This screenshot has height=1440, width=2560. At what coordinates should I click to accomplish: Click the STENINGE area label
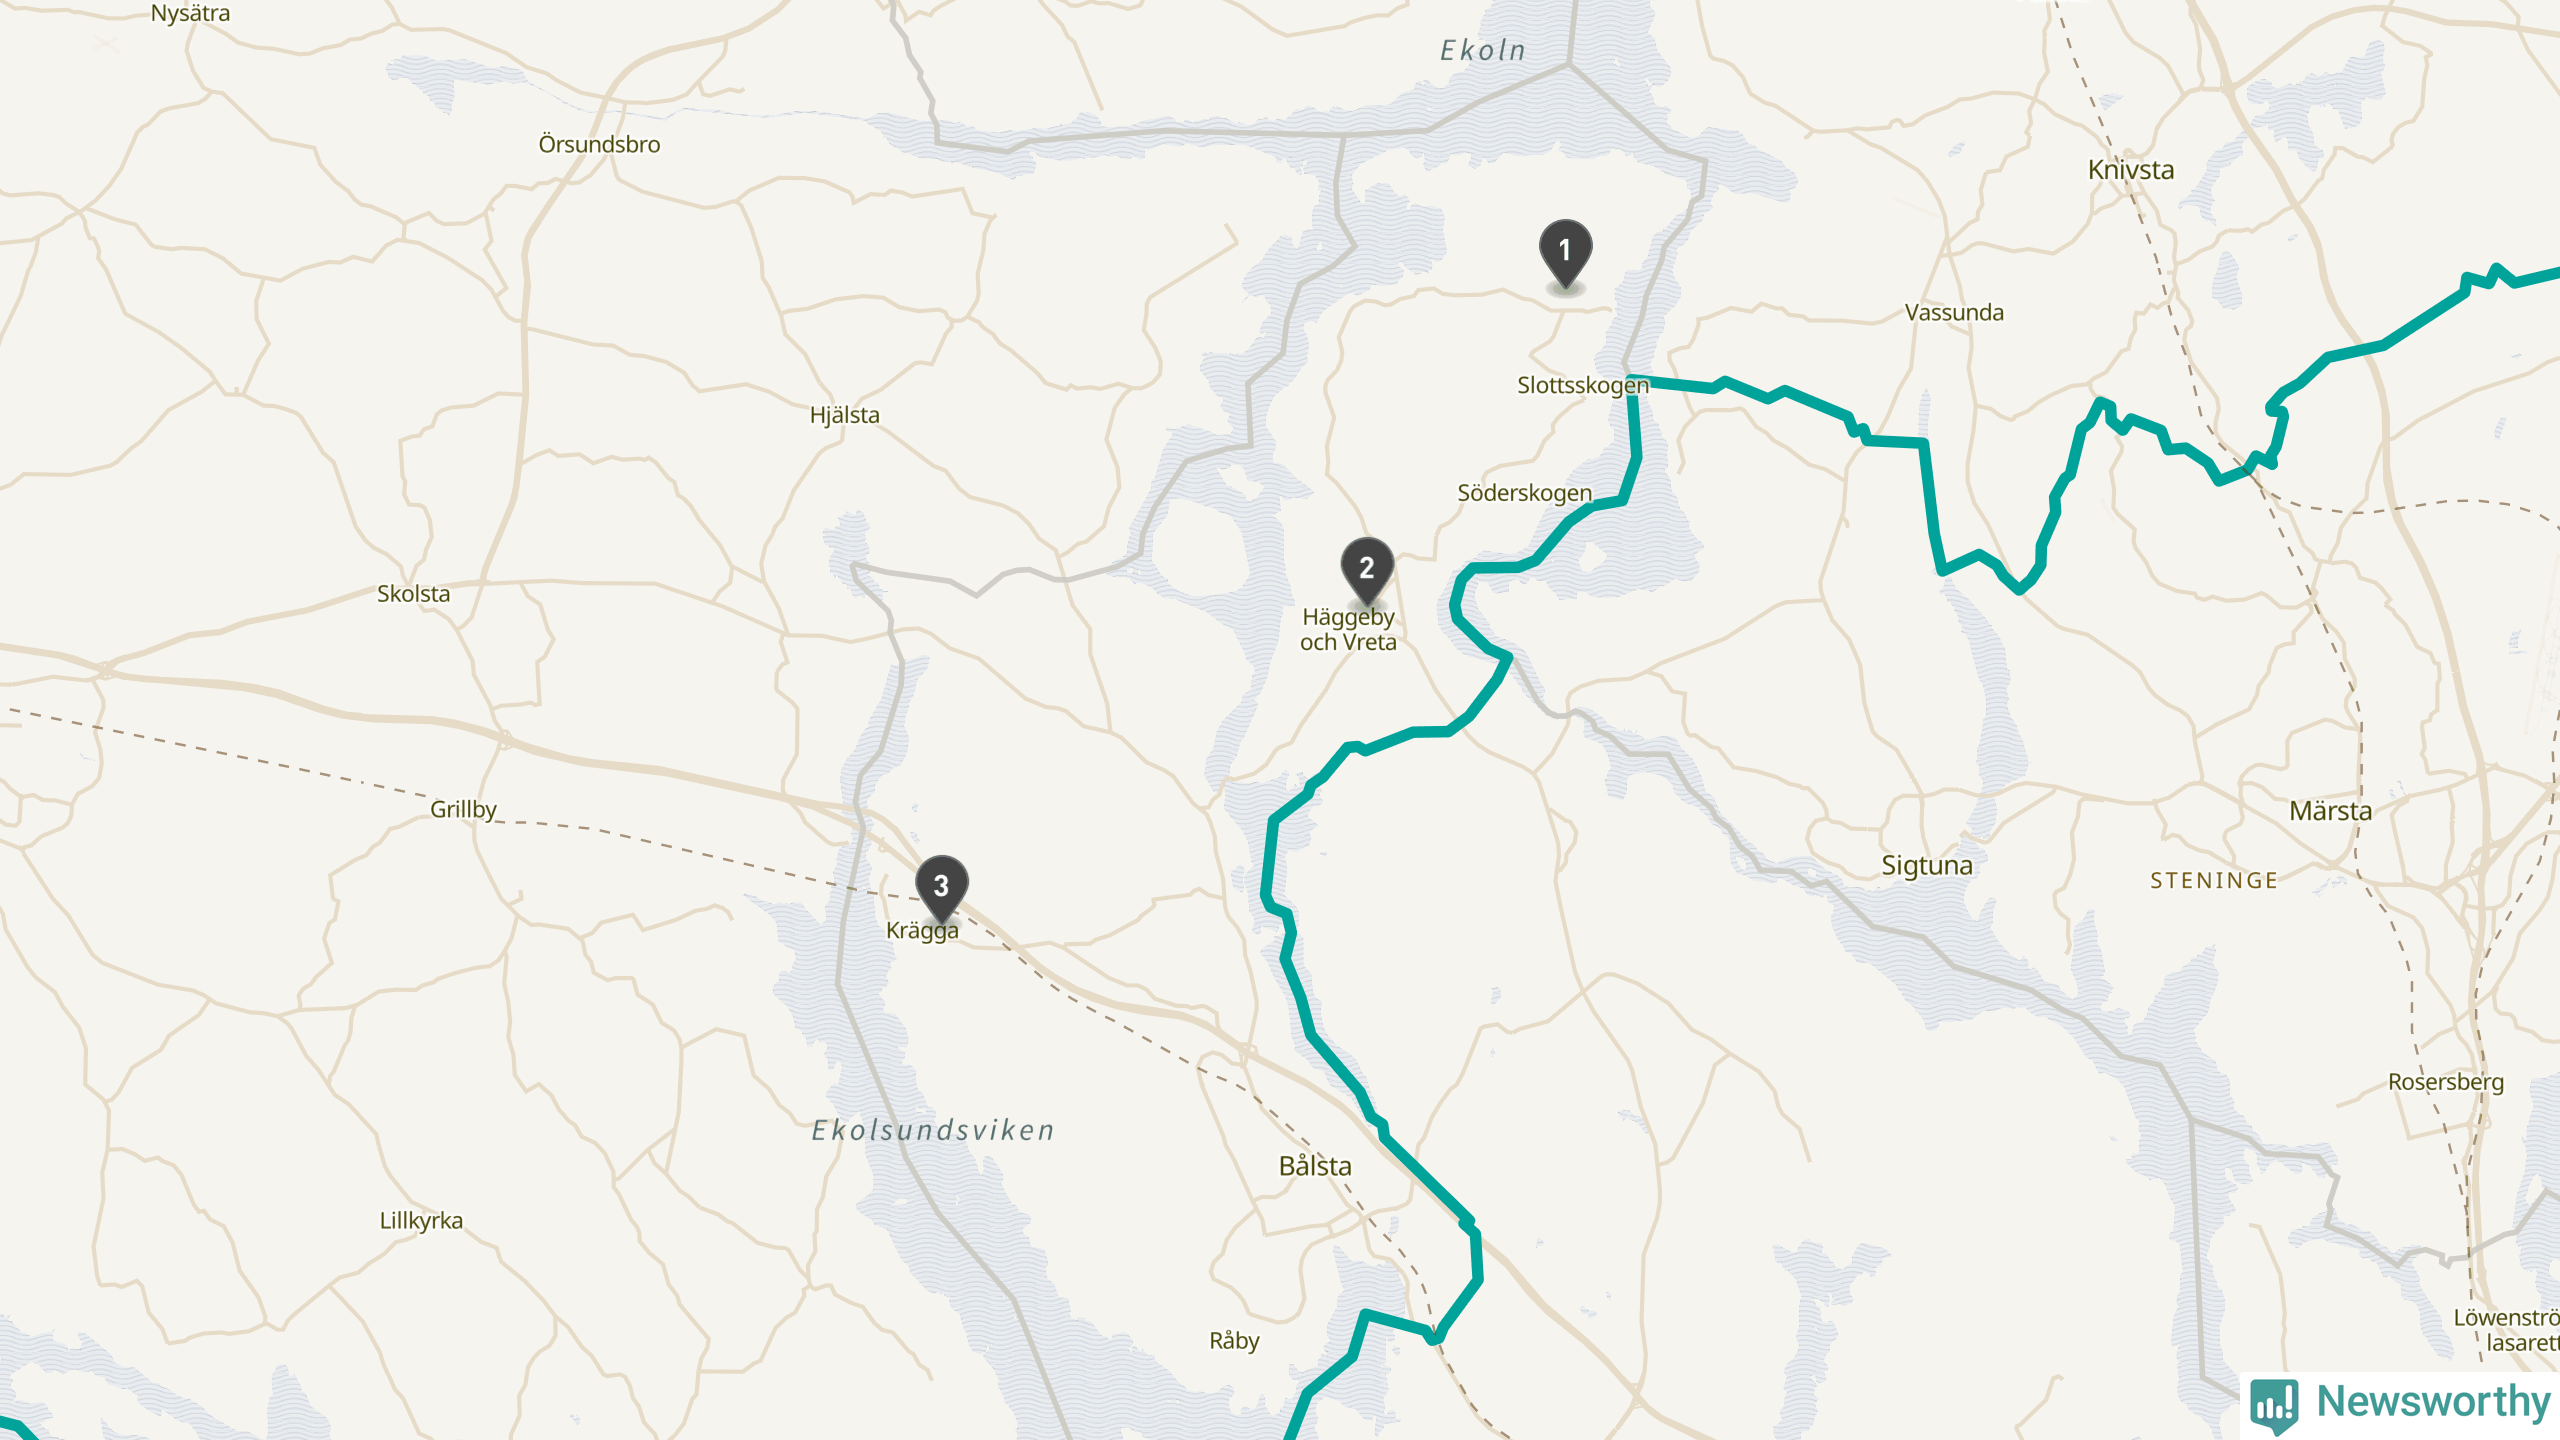tap(2214, 881)
